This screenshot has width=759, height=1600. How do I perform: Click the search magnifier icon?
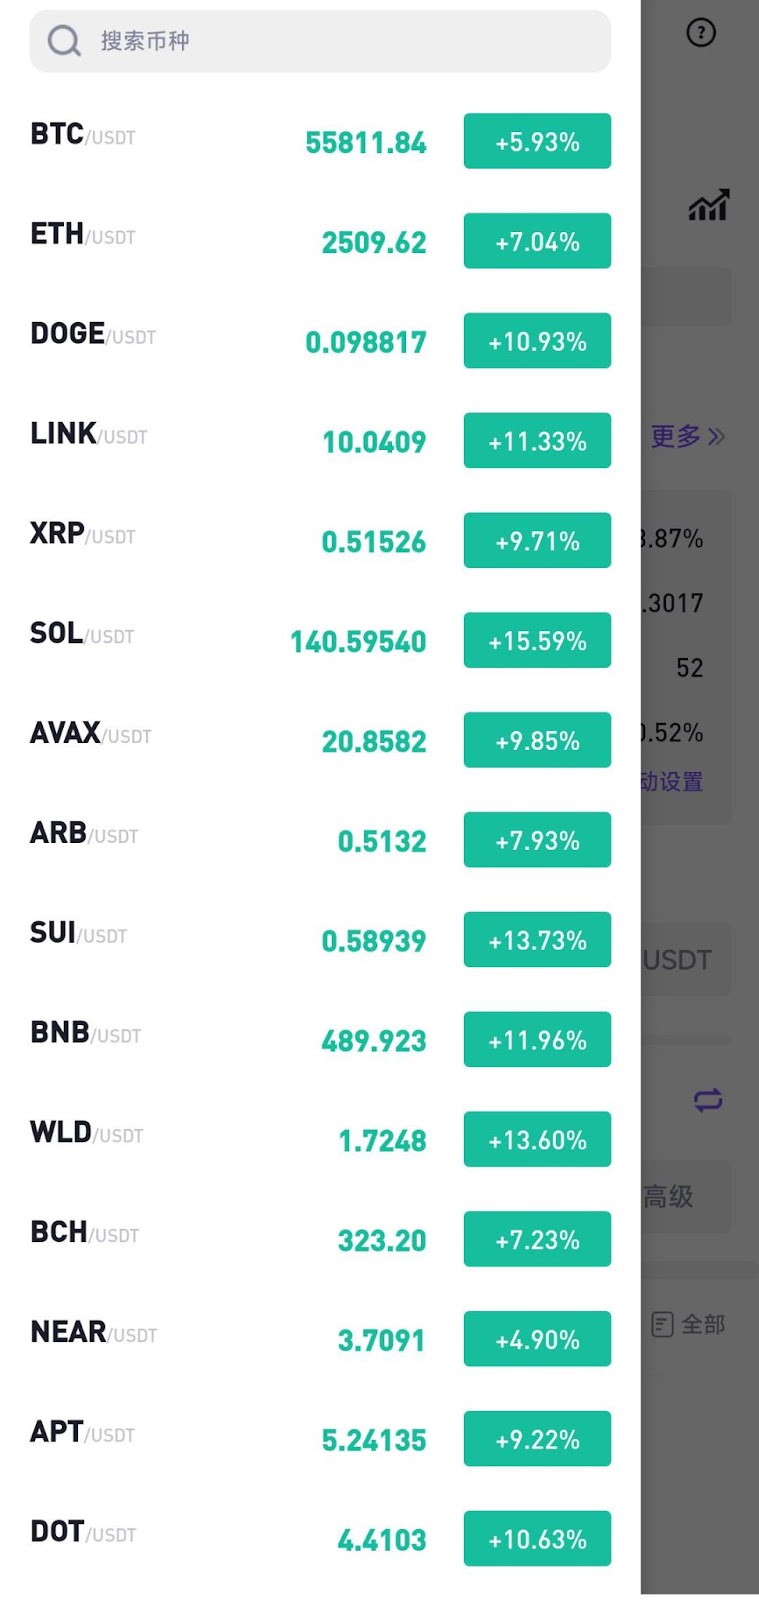[64, 41]
